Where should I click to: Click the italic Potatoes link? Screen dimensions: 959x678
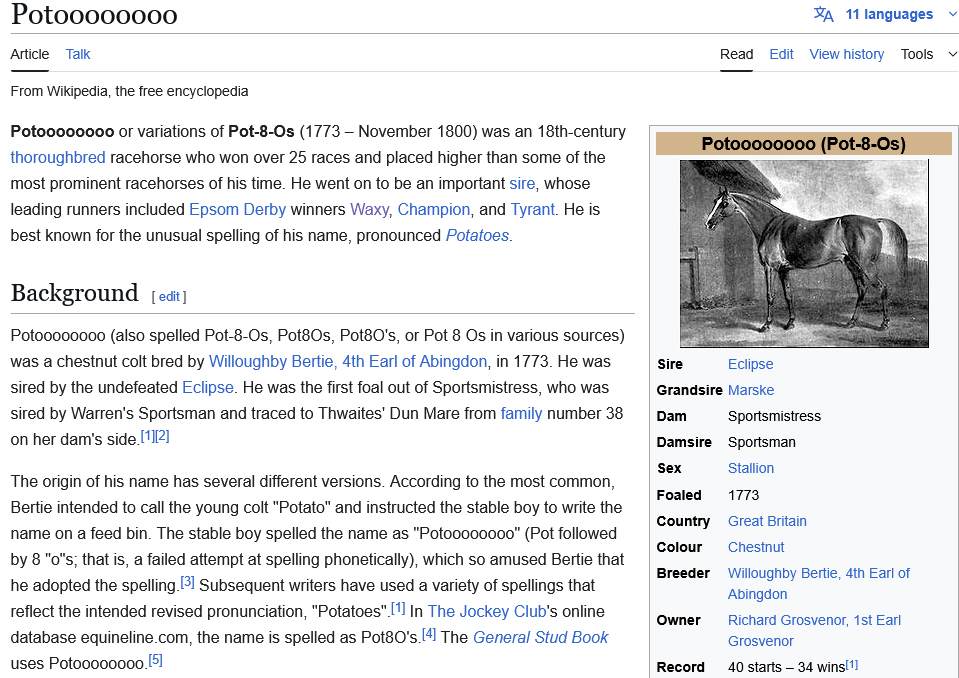(477, 235)
